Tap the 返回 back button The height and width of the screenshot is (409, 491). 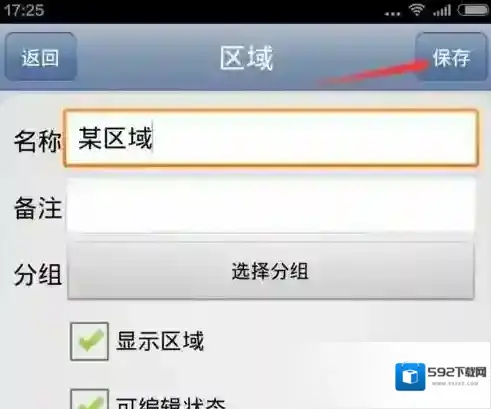41,57
